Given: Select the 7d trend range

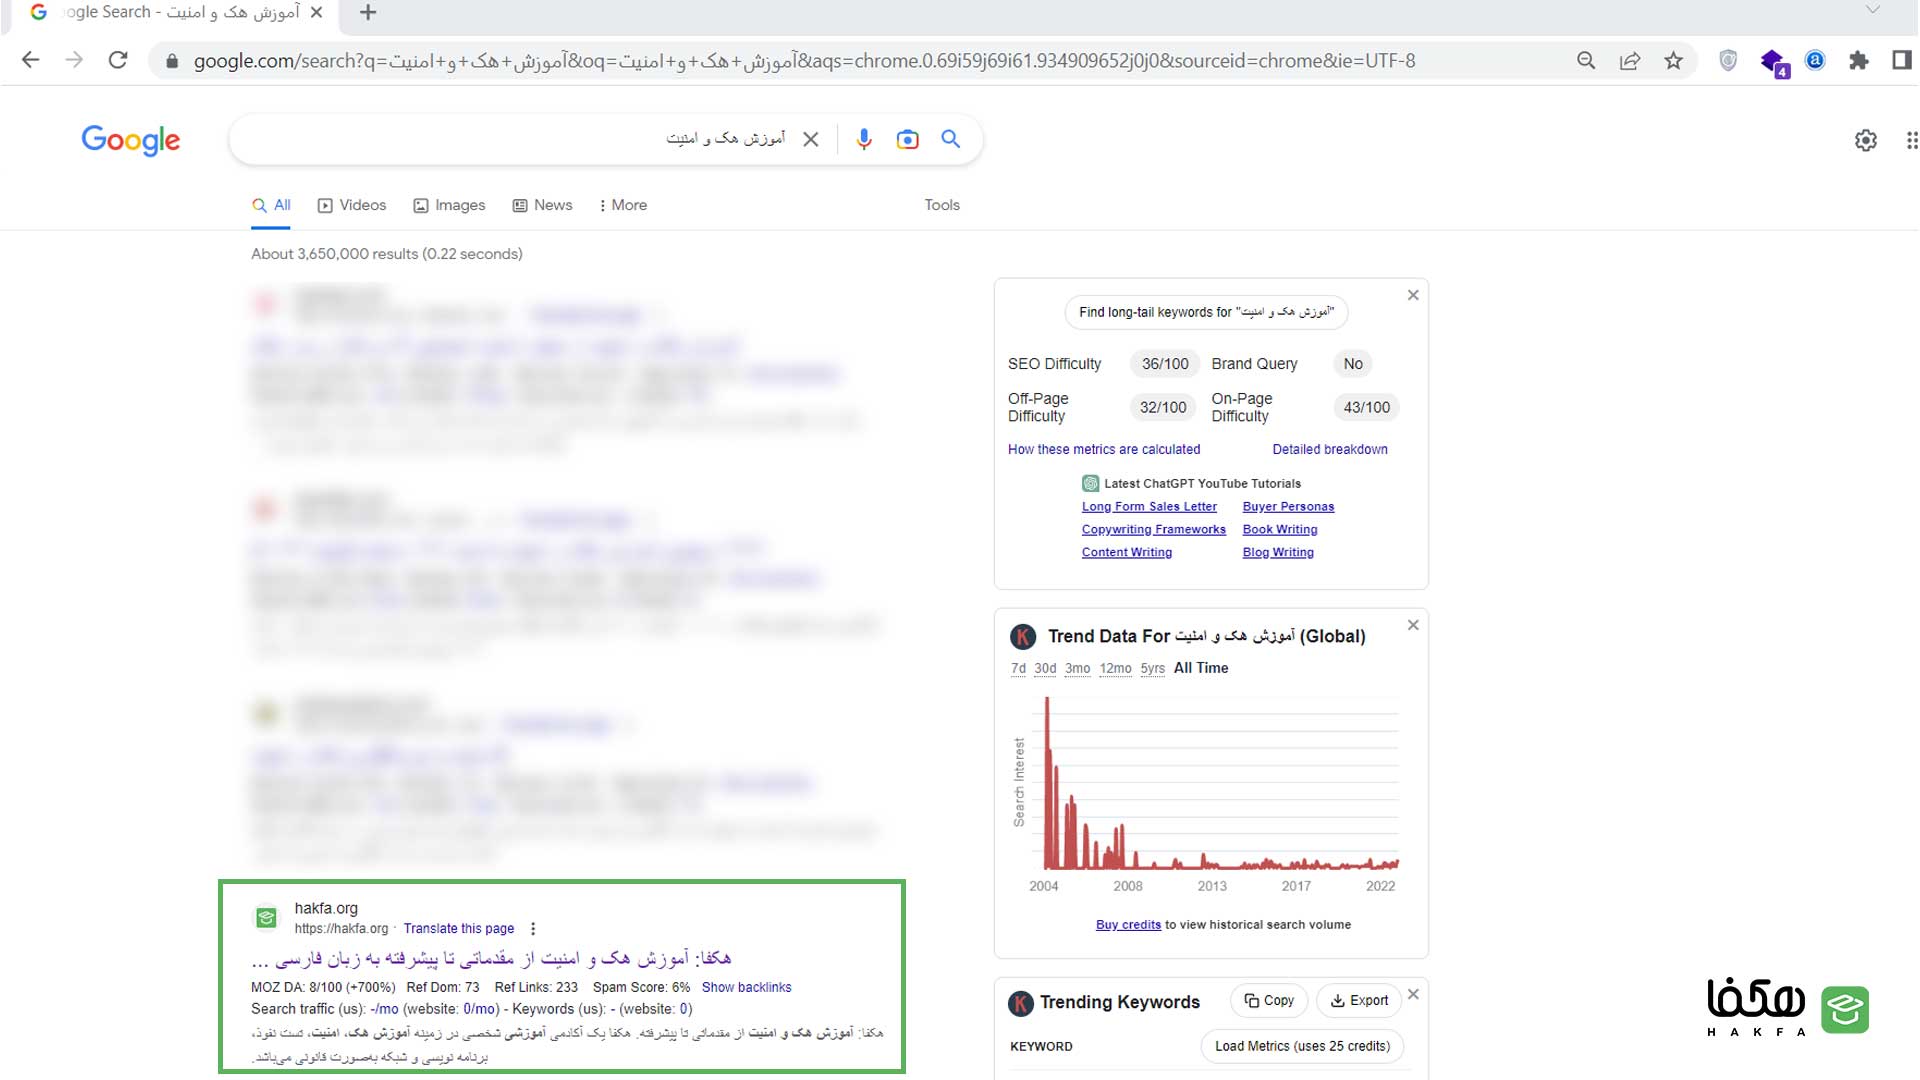Looking at the screenshot, I should pyautogui.click(x=1018, y=668).
